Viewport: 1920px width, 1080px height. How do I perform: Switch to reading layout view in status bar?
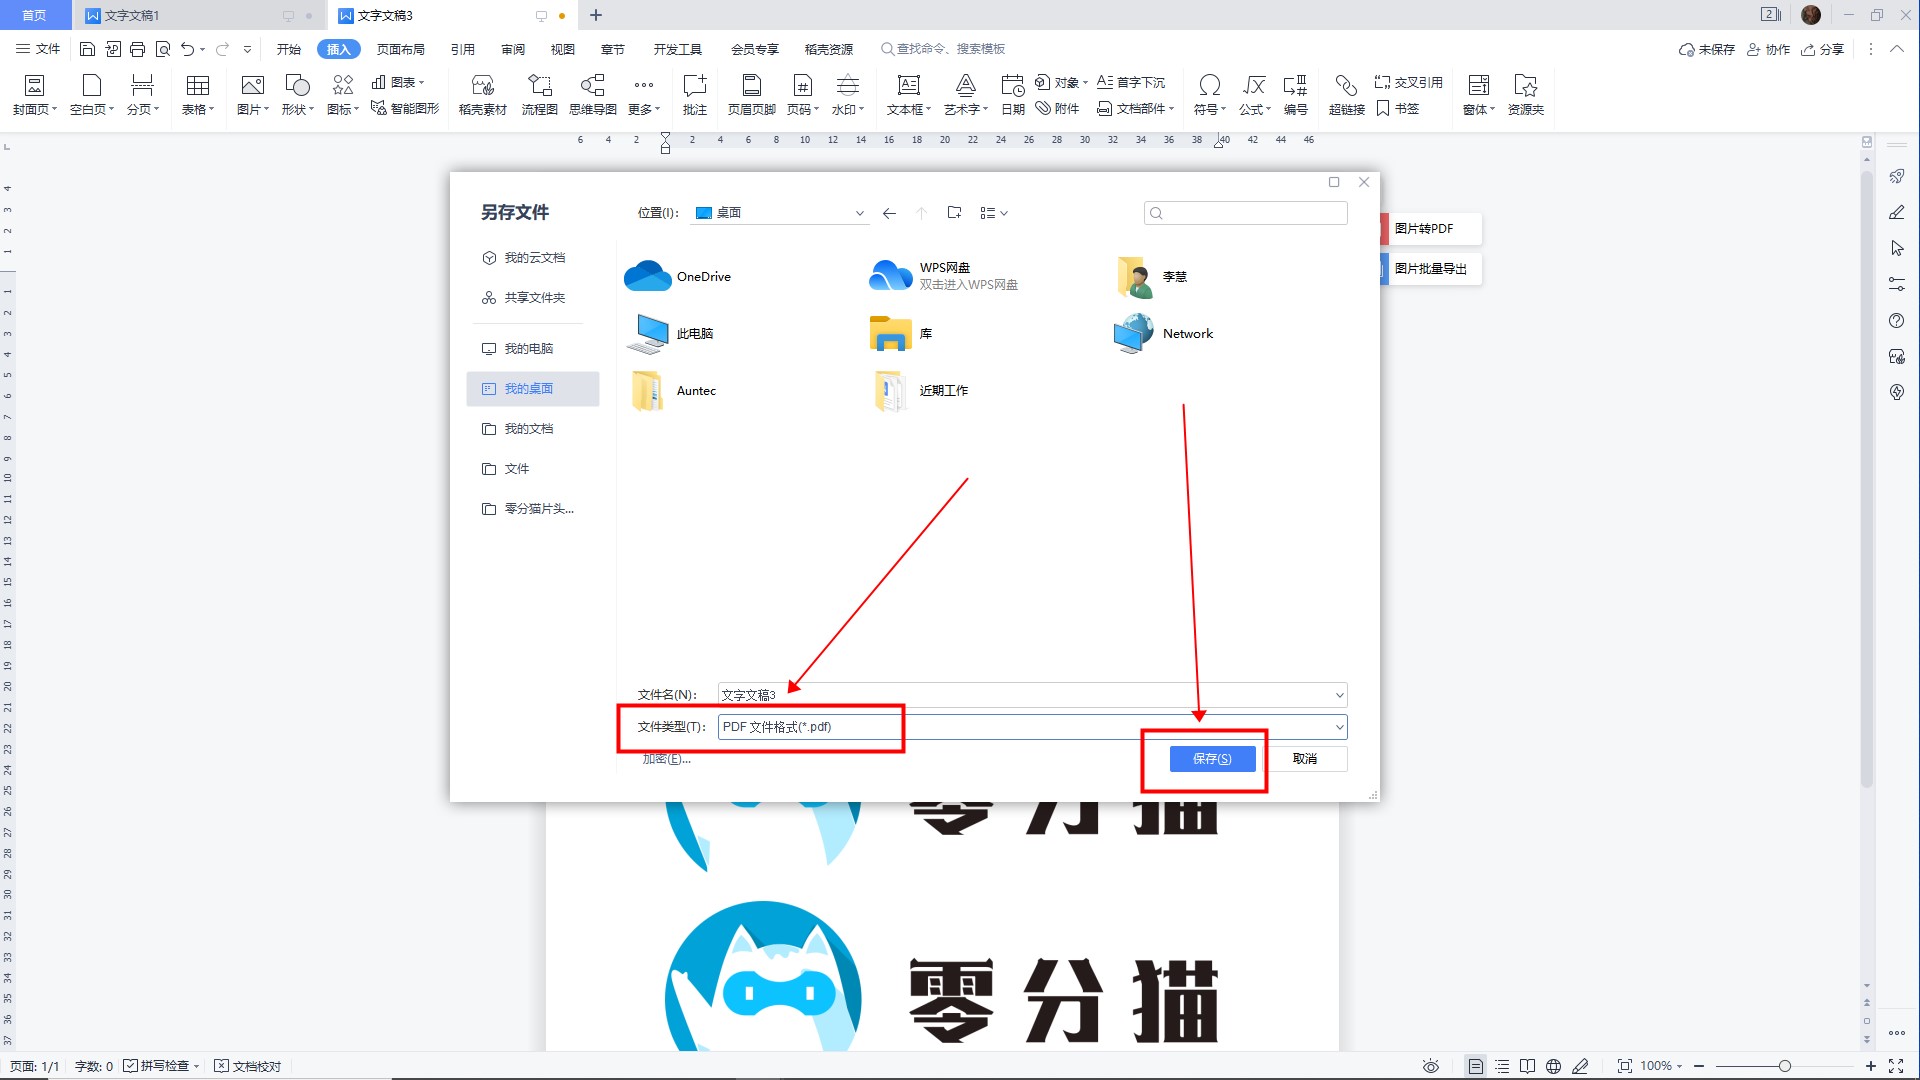pos(1527,1066)
